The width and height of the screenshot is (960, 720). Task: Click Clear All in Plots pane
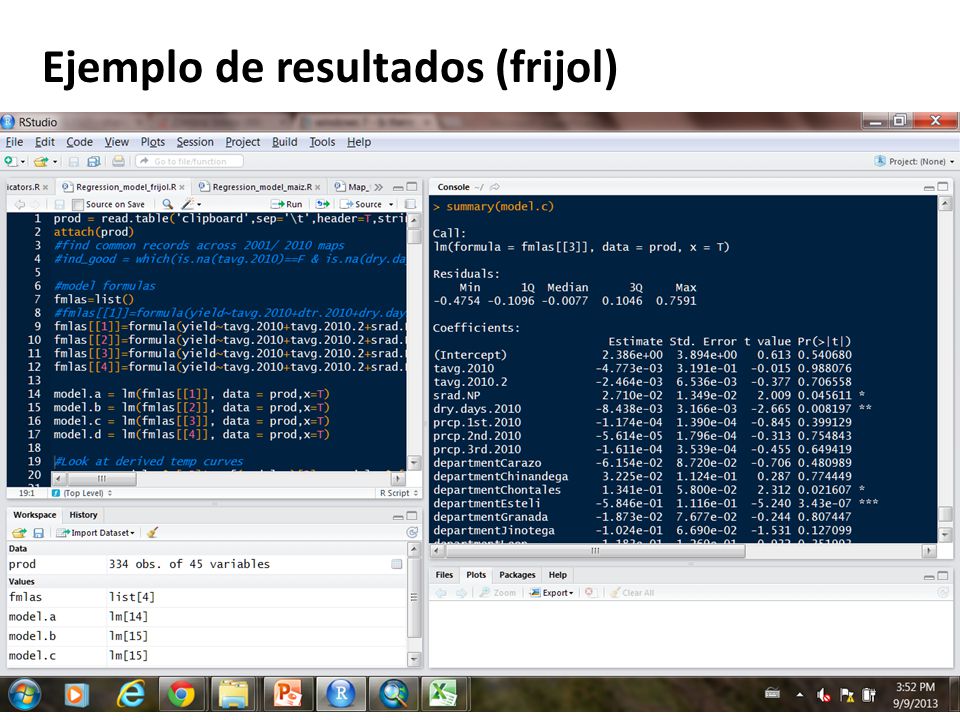coord(632,592)
